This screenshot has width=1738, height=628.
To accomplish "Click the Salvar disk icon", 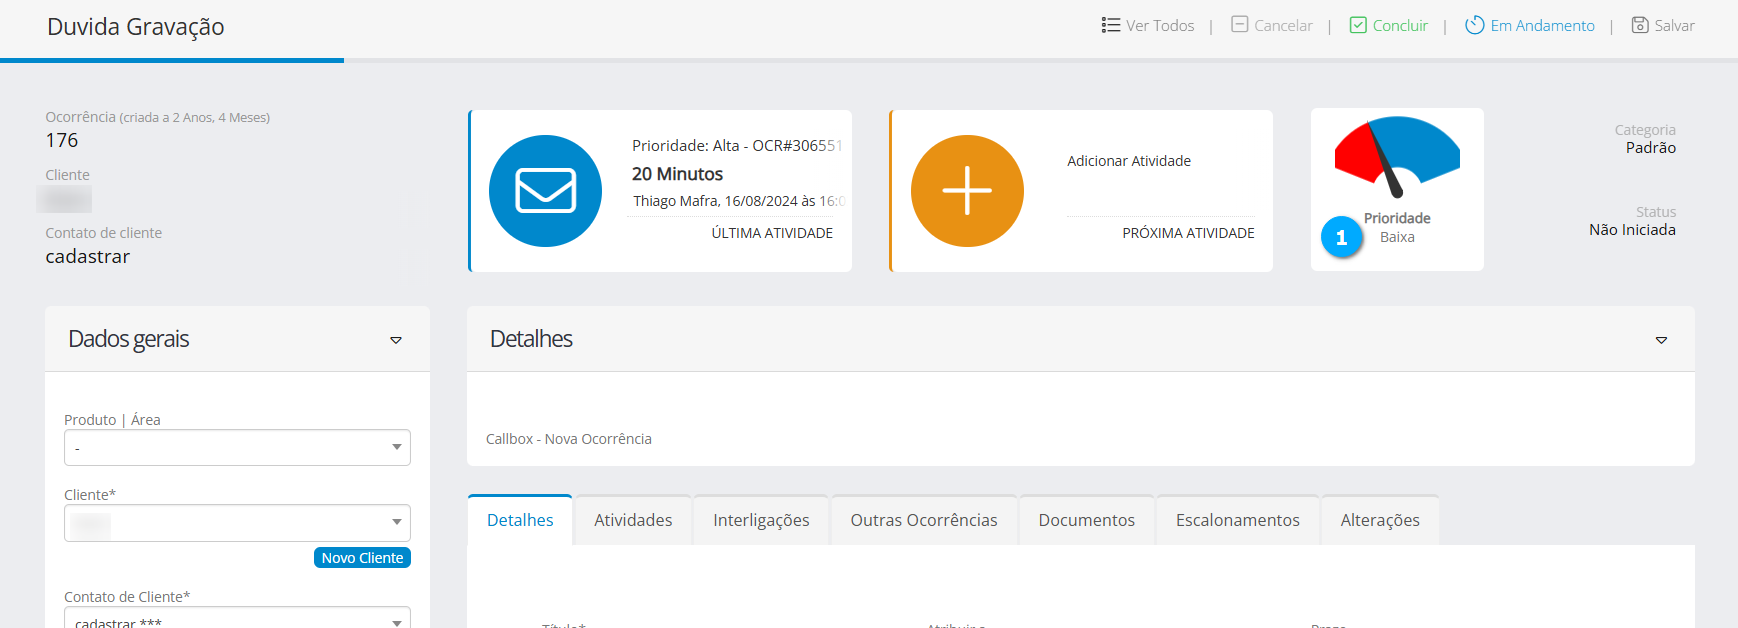I will [1639, 25].
